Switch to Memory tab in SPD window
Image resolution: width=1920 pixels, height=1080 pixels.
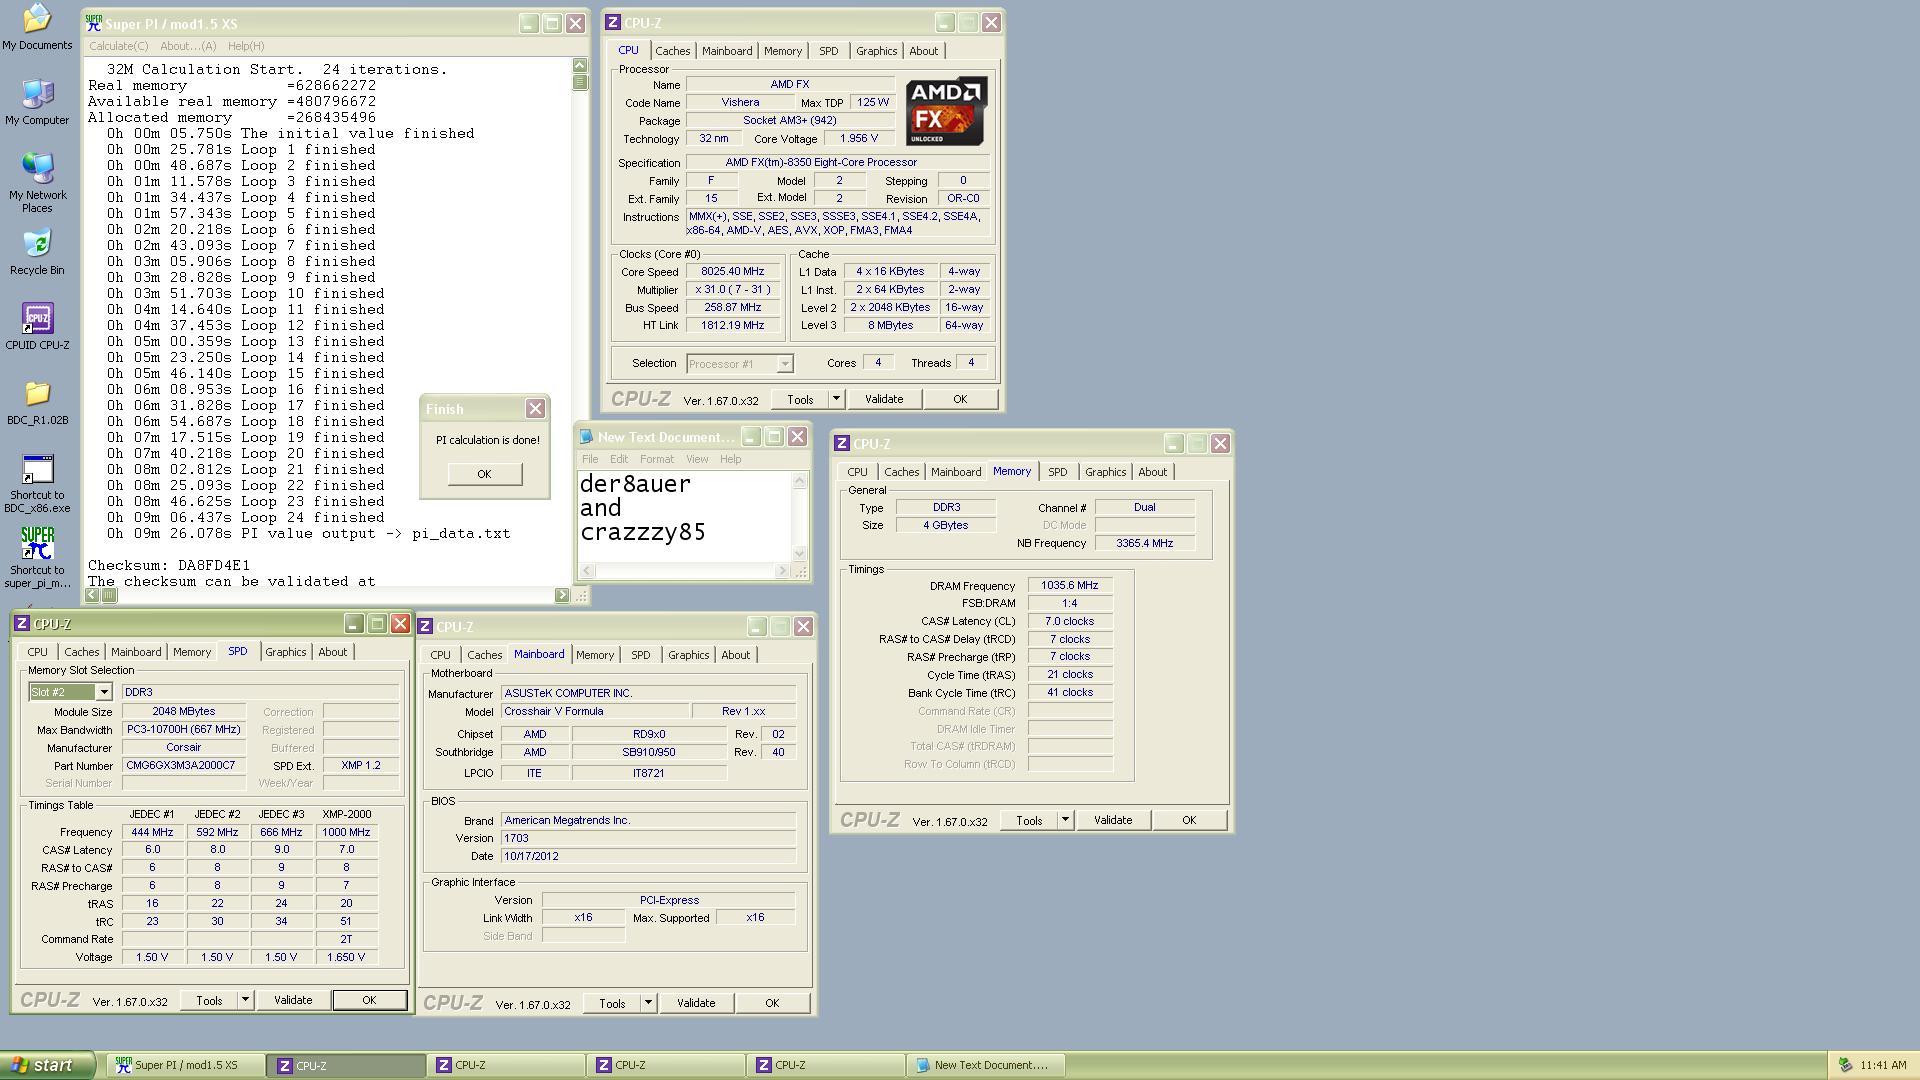point(191,652)
